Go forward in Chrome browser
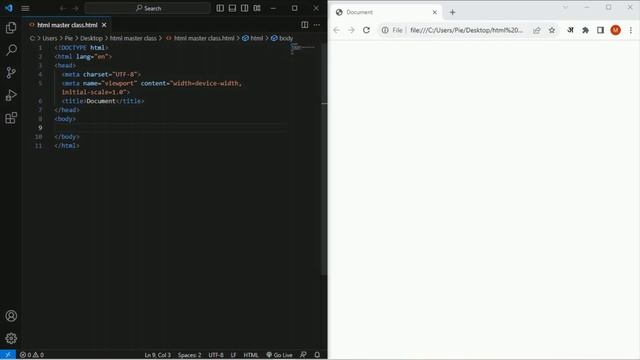640x360 pixels. coord(351,30)
